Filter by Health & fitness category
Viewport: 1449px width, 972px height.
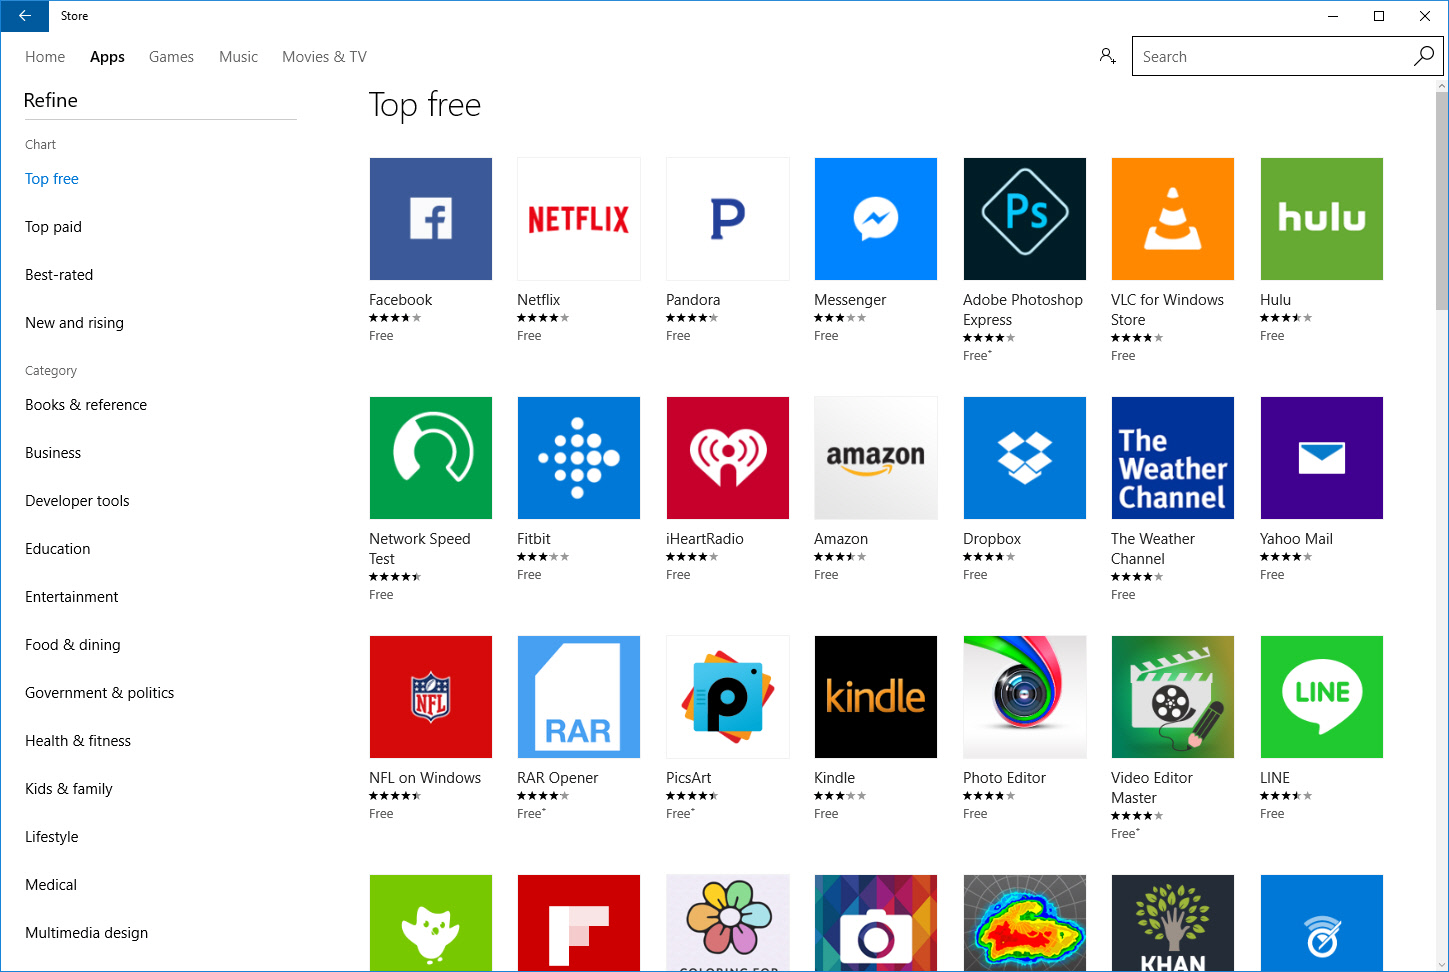pyautogui.click(x=78, y=741)
